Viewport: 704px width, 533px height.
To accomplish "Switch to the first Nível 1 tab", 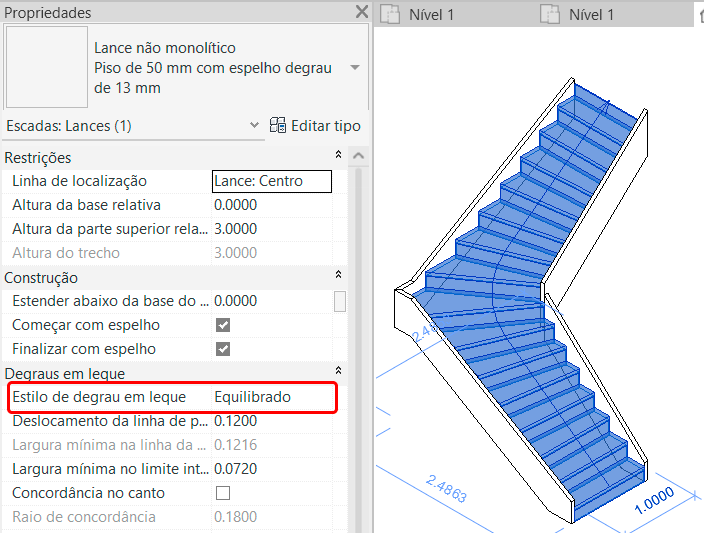I will click(431, 14).
